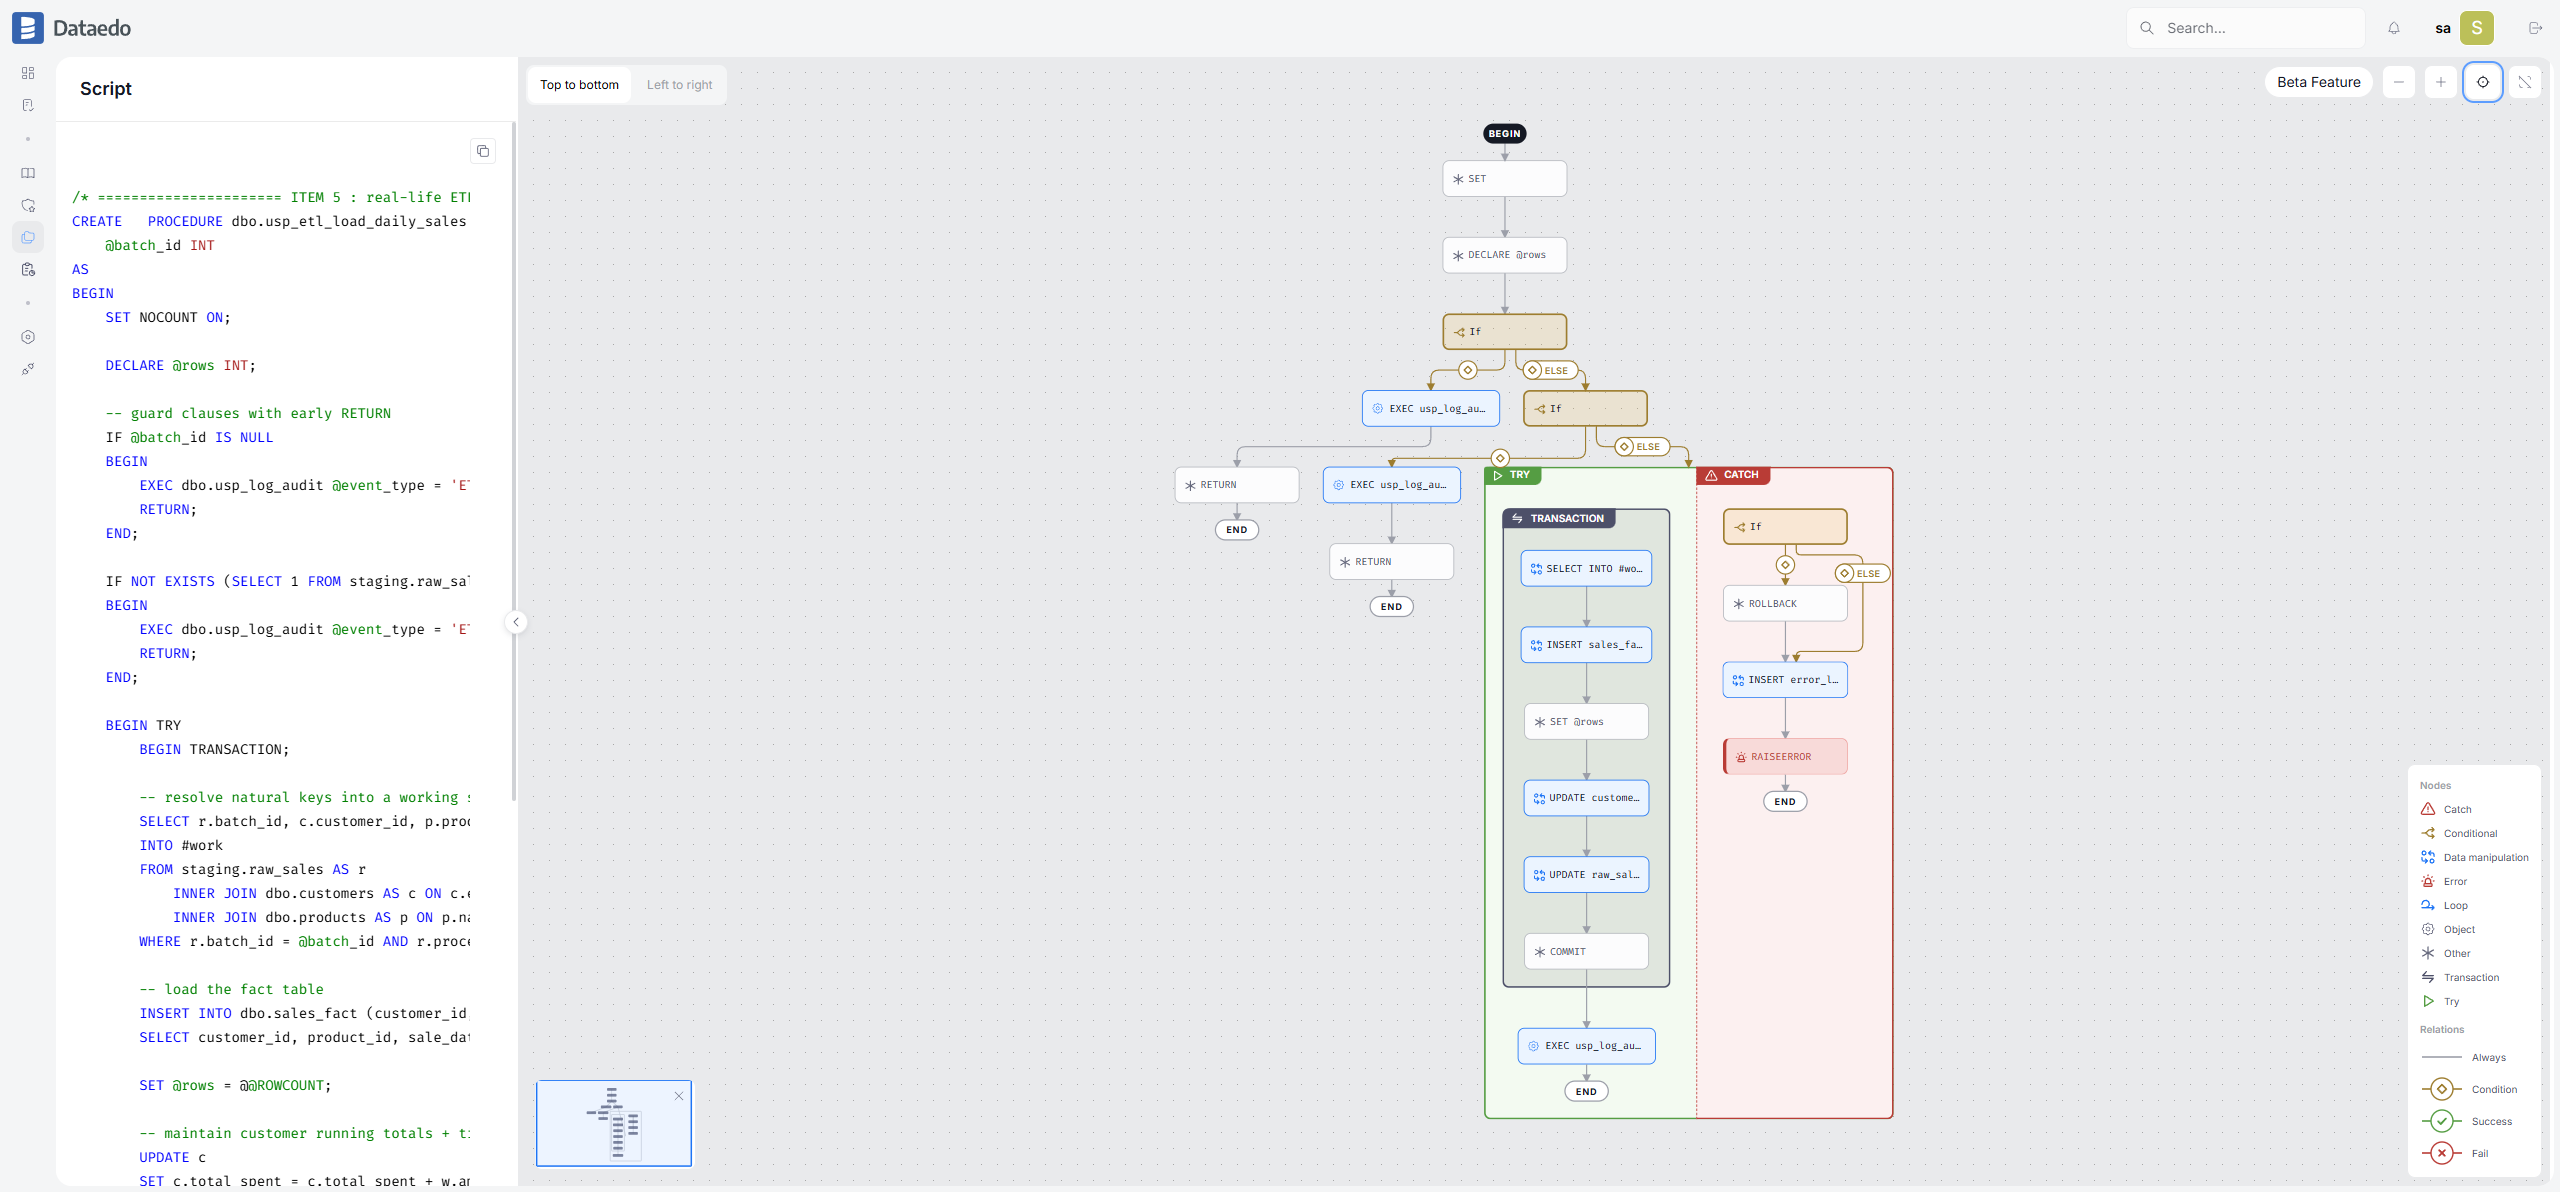The image size is (2560, 1192).
Task: Select the COMMIT node
Action: 1586,952
